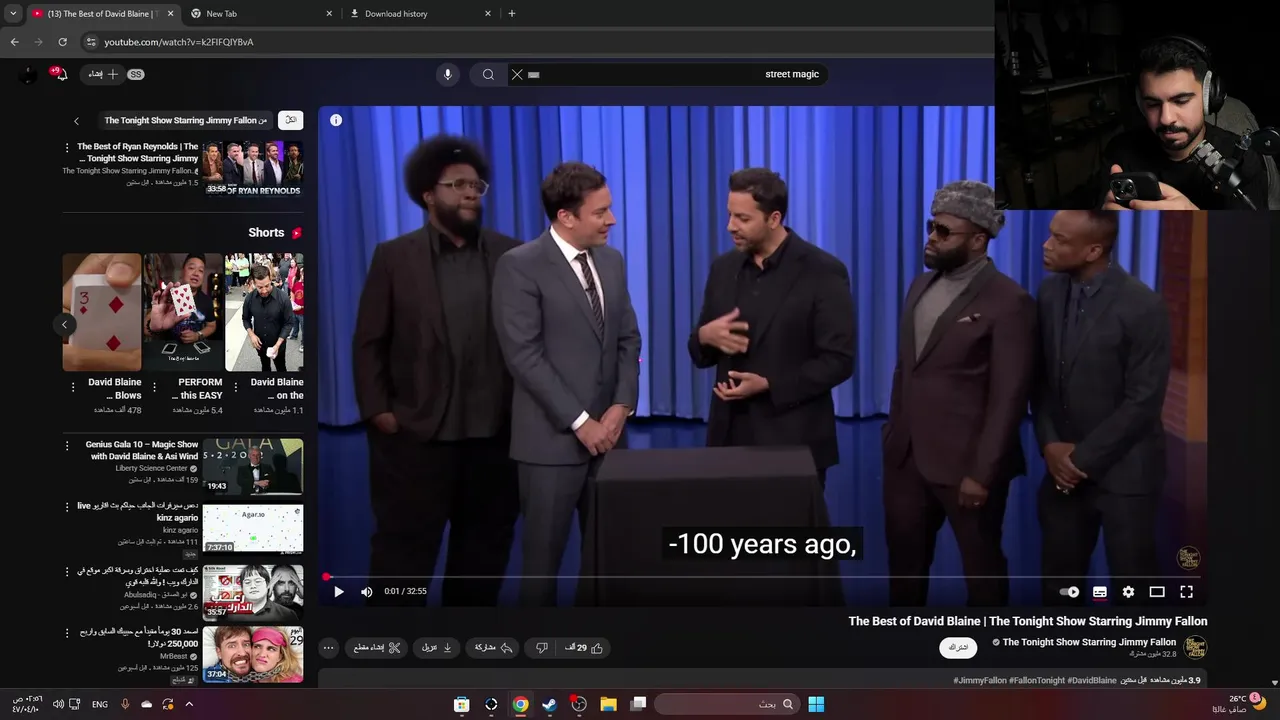The height and width of the screenshot is (720, 1280).
Task: Click the Create plus button
Action: coord(103,74)
